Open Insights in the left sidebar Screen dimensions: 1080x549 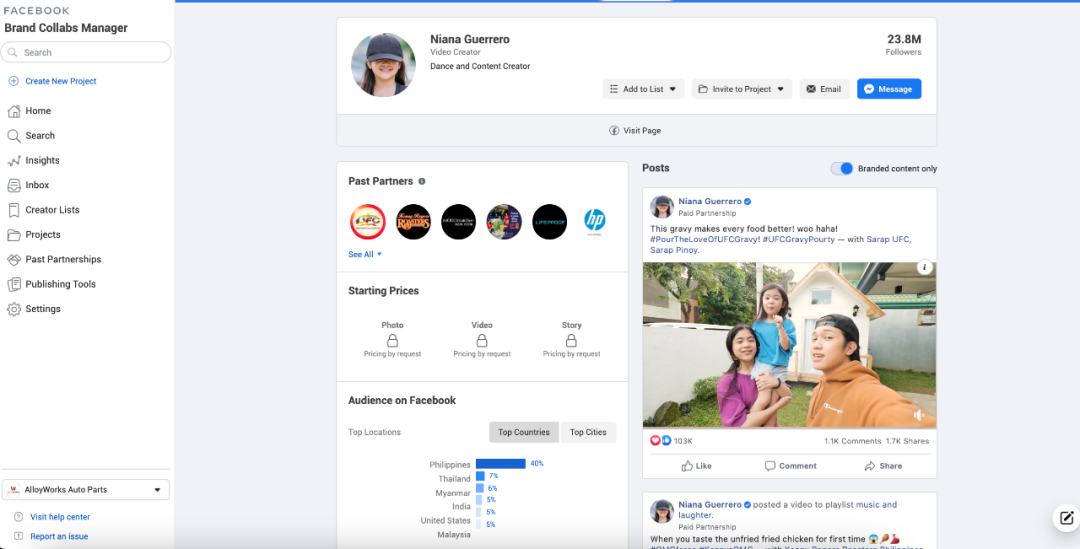[42, 160]
